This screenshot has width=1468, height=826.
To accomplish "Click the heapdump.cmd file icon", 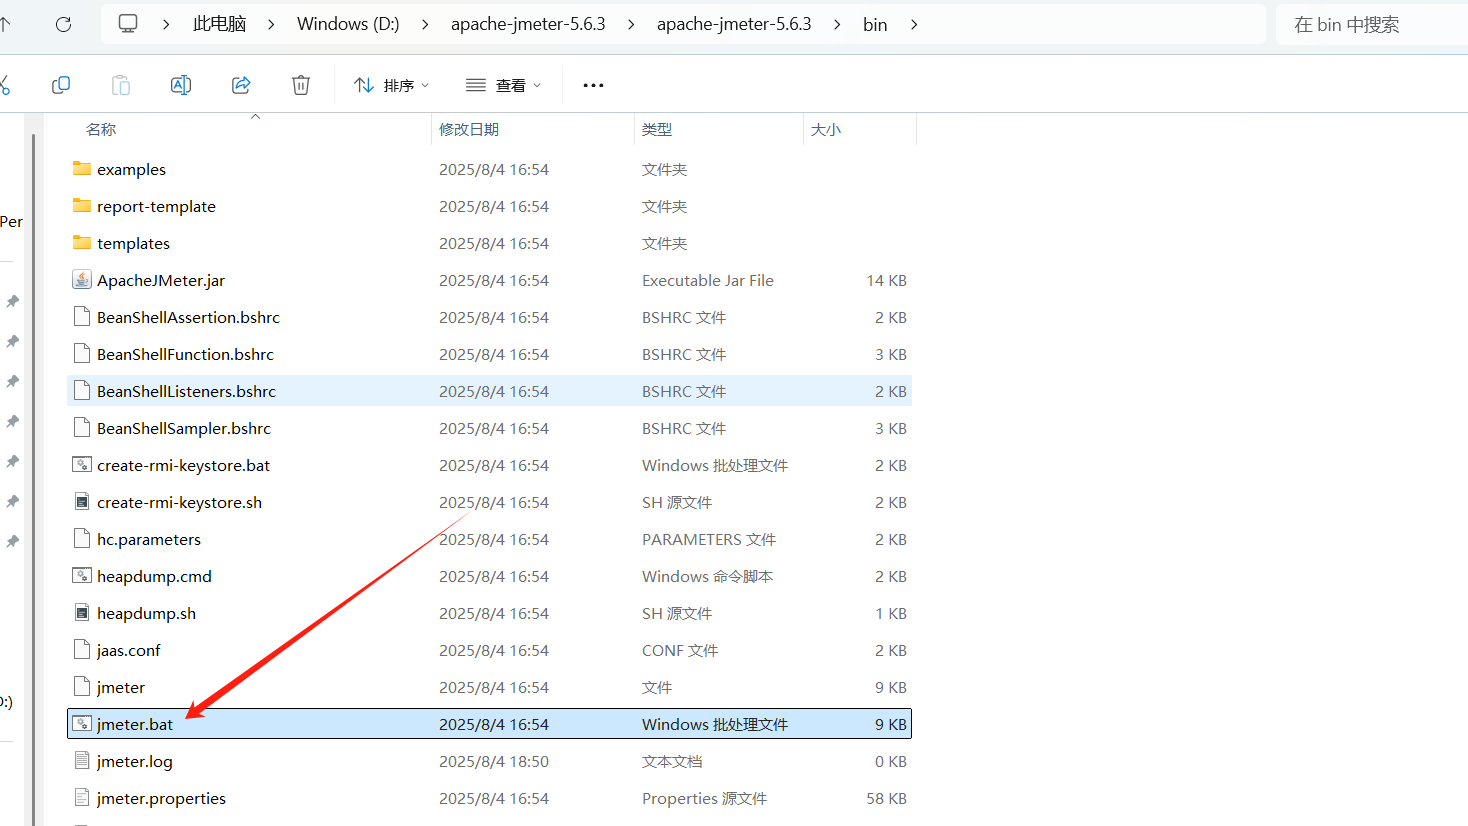I will [82, 576].
